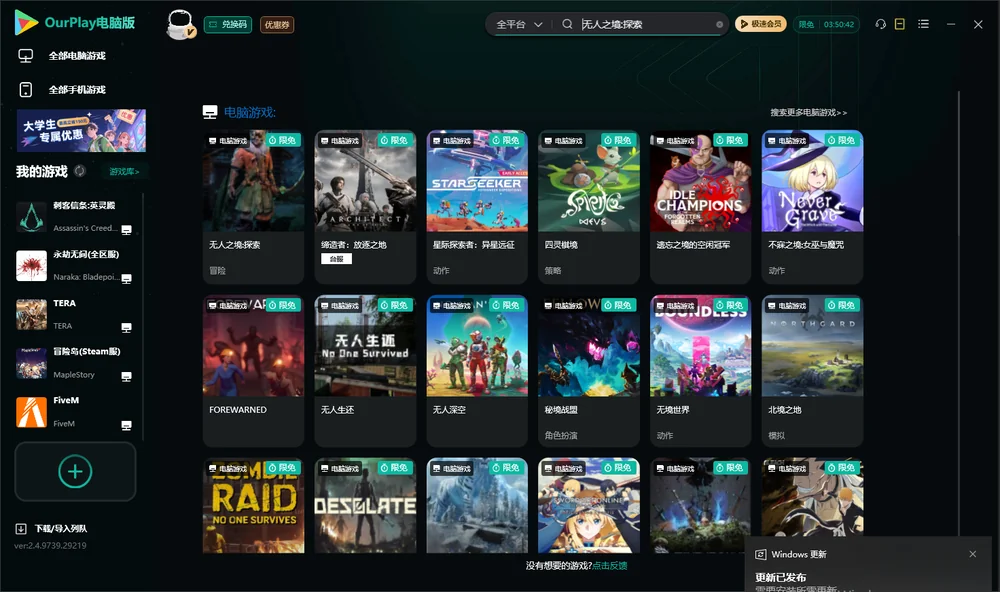Screen dimensions: 1000x592
Task: Open the mini-mode window icon
Action: [900, 24]
